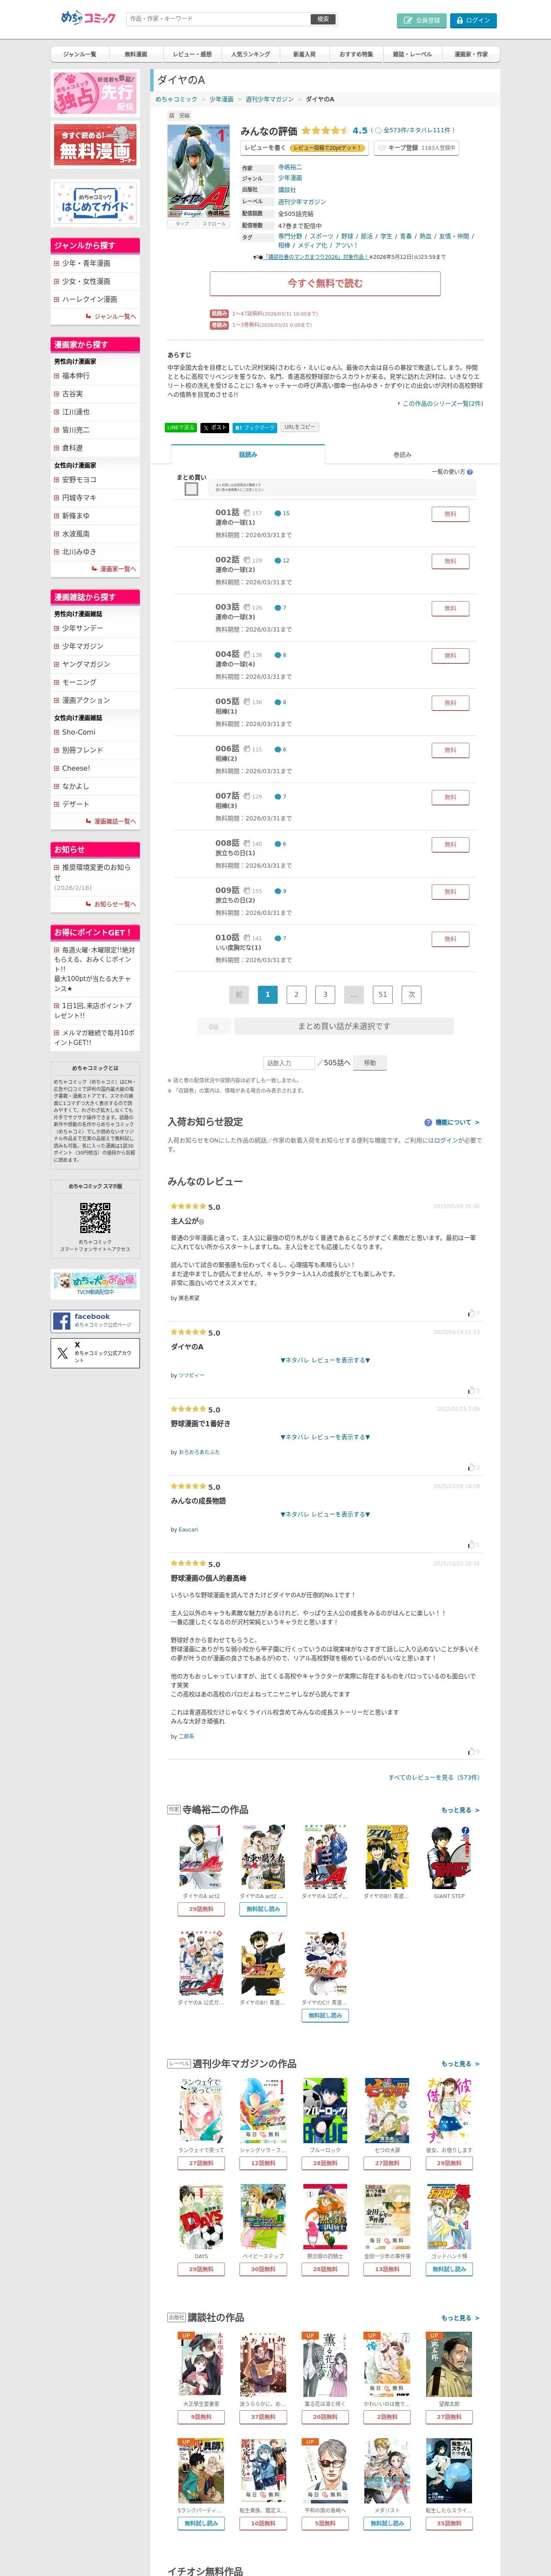
Task: Expand 福本伸行 author entry
Action: 95,376
